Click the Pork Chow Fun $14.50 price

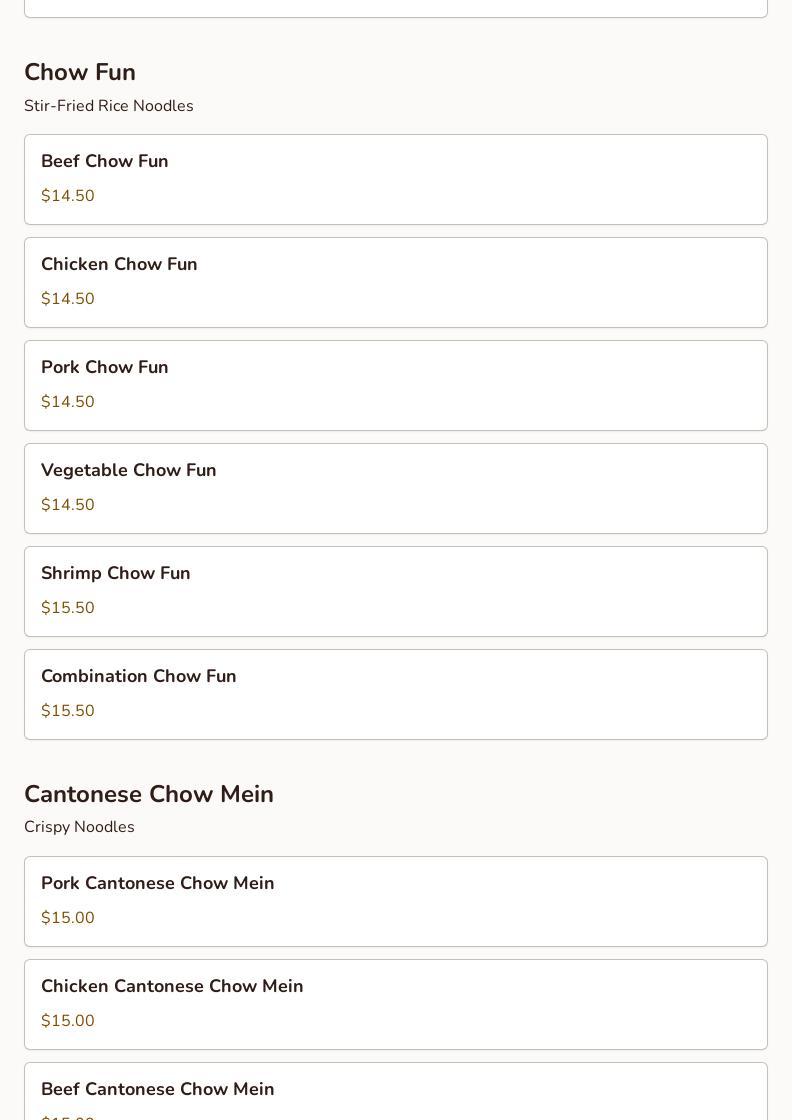click(x=68, y=402)
